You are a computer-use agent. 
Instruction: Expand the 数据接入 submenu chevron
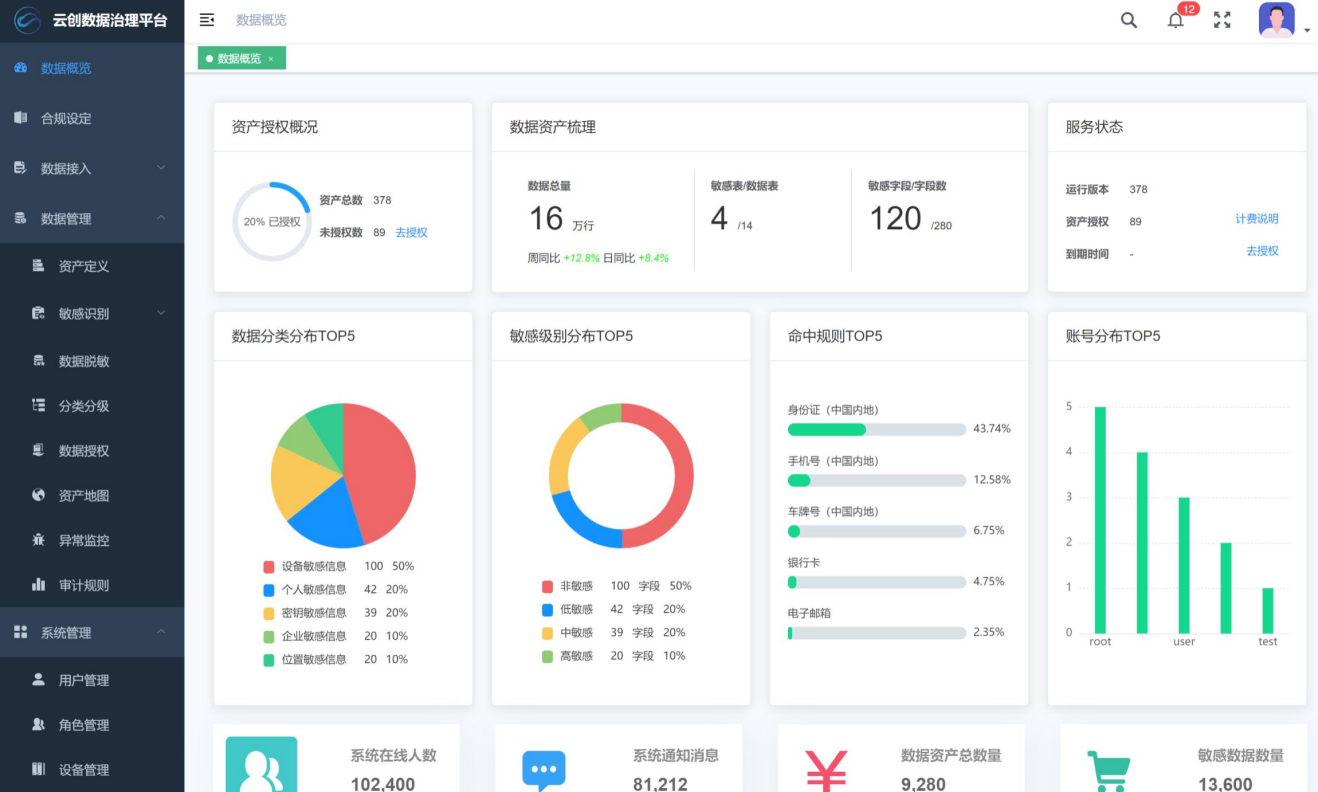(162, 168)
